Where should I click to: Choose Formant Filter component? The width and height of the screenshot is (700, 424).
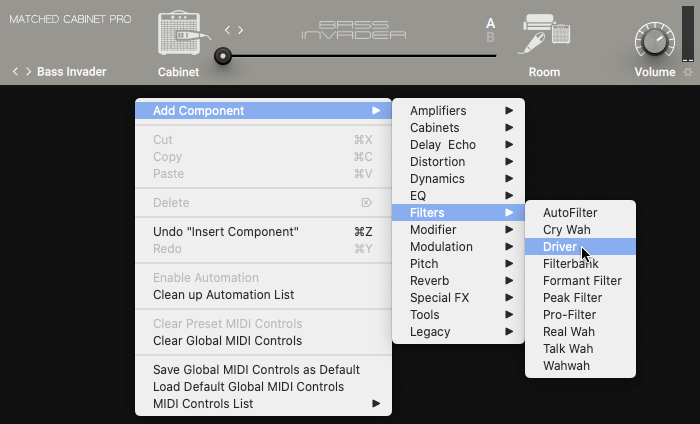point(580,280)
